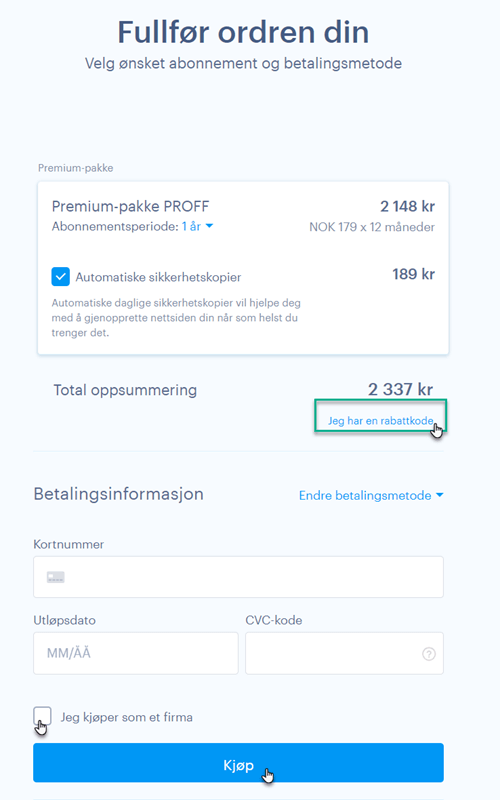The image size is (500, 800).
Task: Click the arrow next to '1 år'
Action: click(x=209, y=226)
